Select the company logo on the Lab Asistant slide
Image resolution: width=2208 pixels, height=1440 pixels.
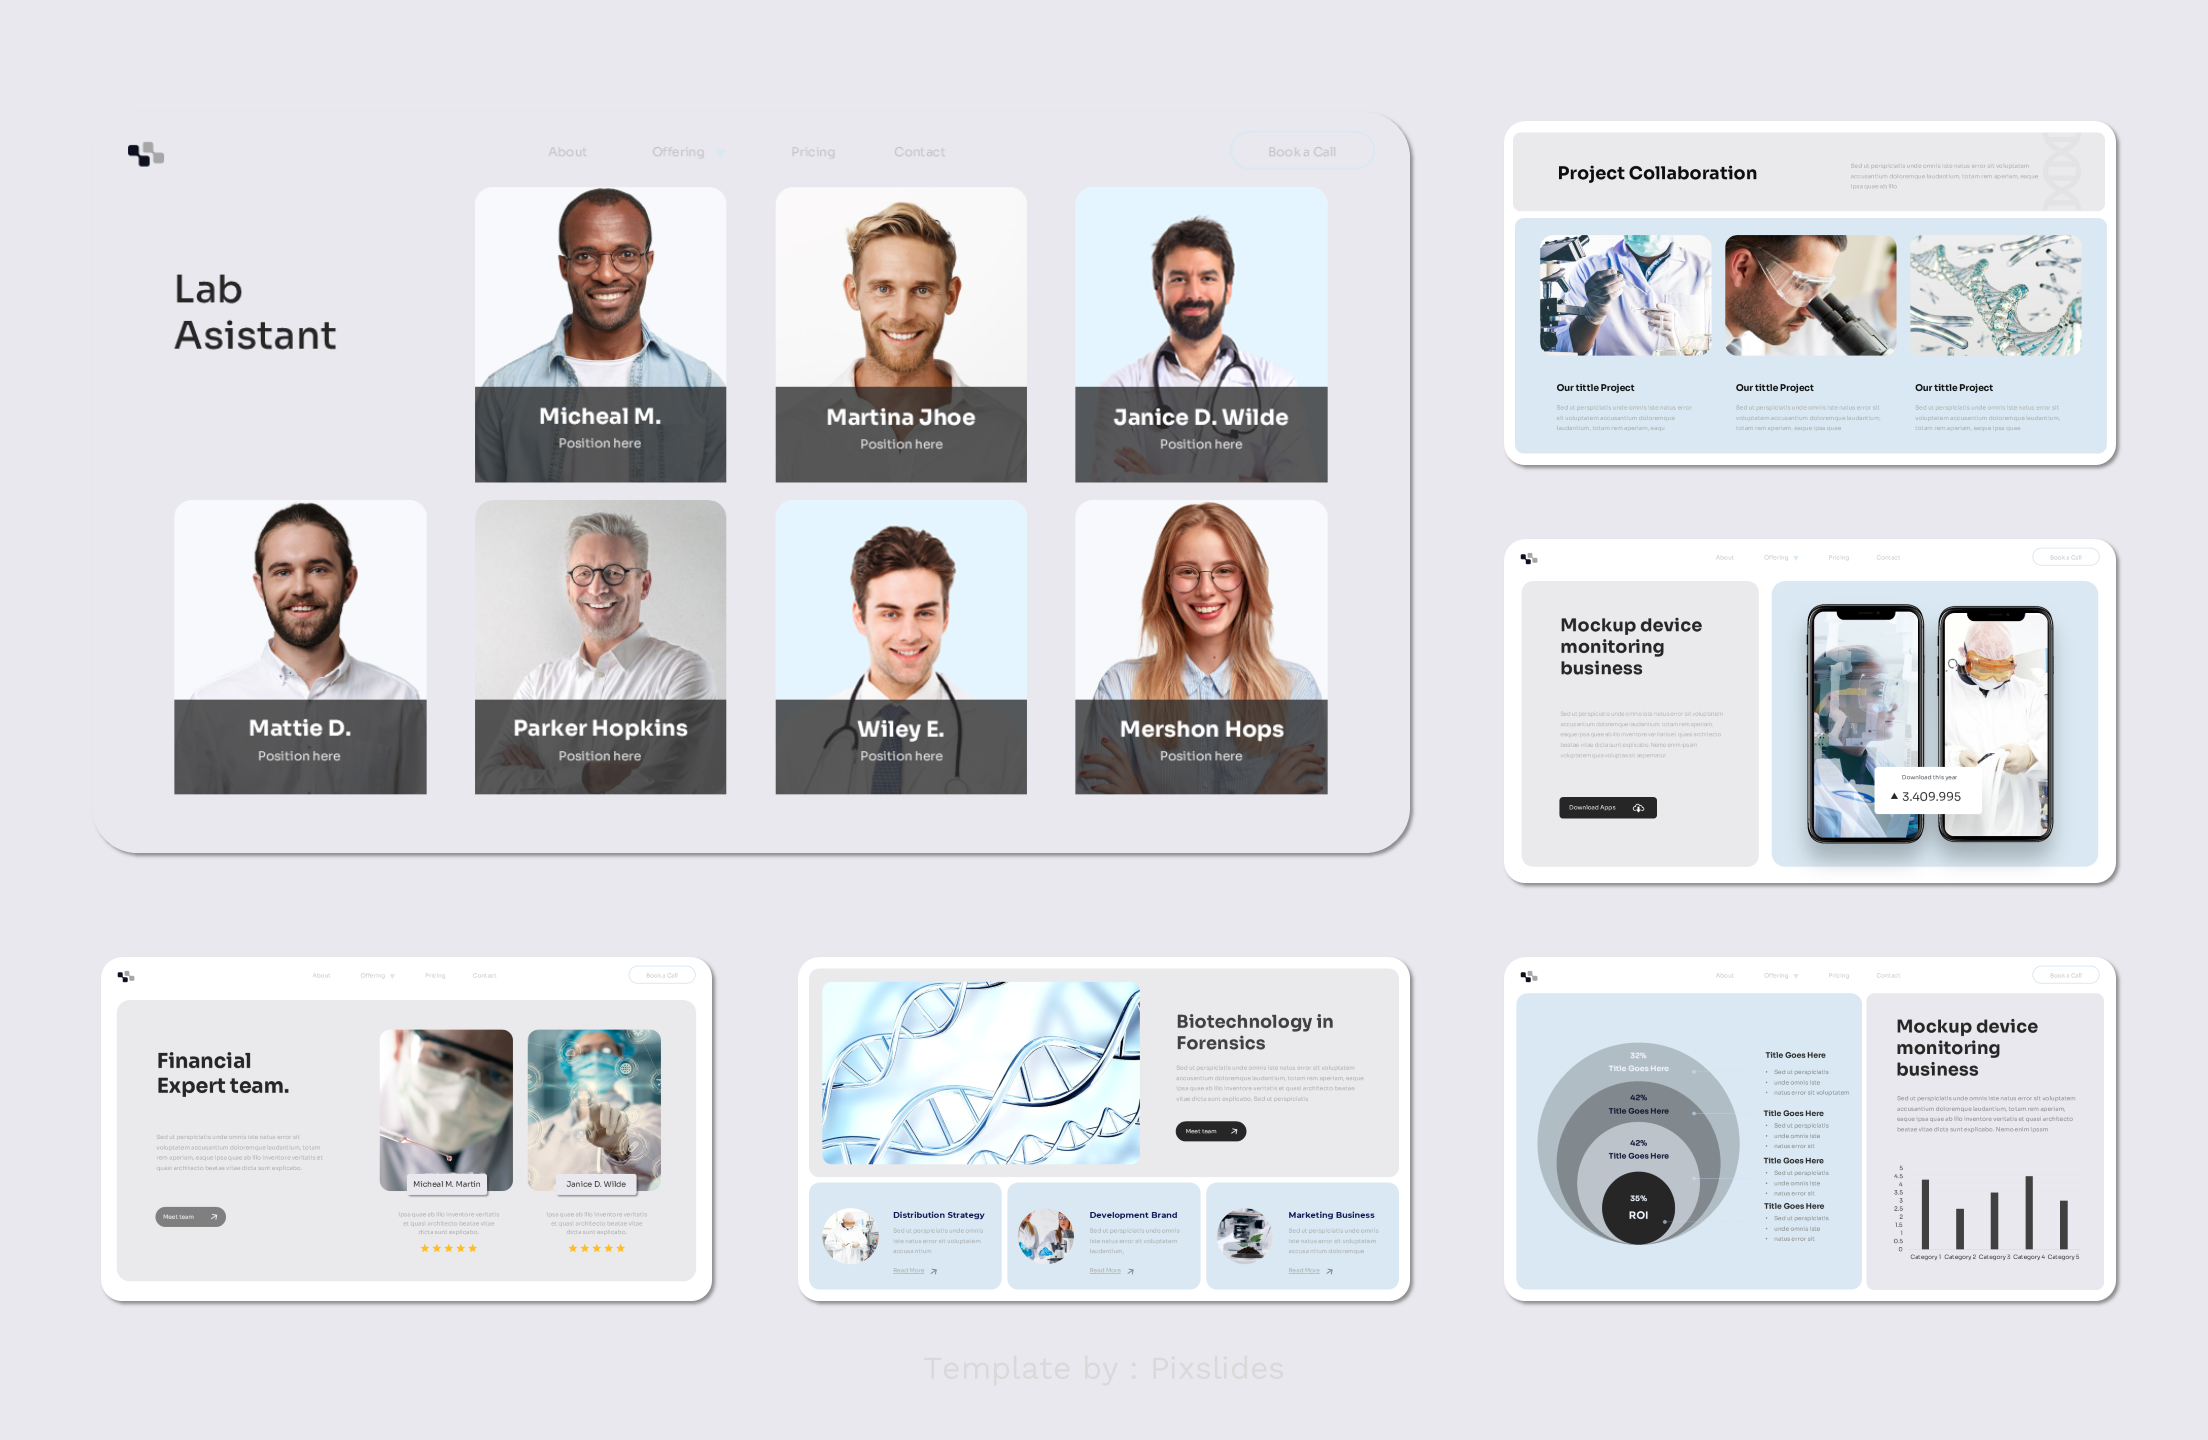(x=147, y=153)
